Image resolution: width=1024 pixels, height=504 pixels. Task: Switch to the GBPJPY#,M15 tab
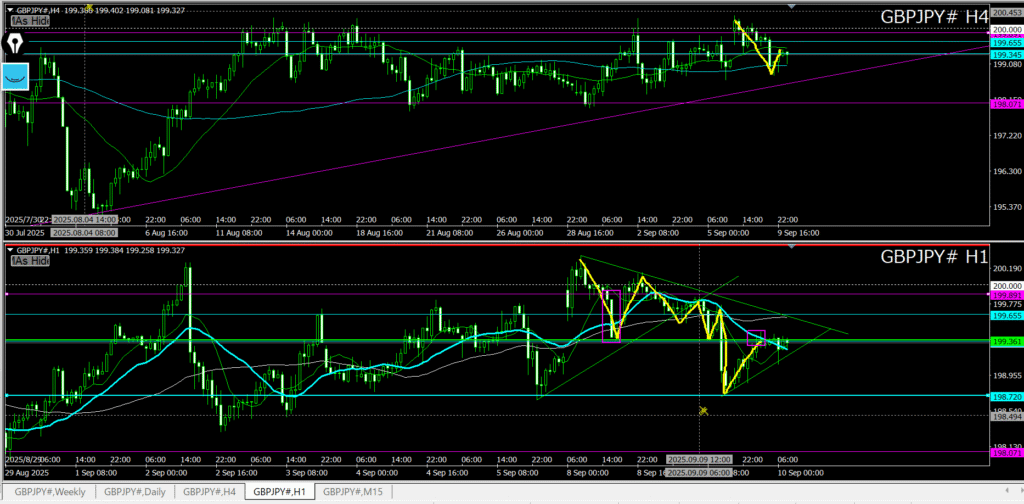(351, 492)
